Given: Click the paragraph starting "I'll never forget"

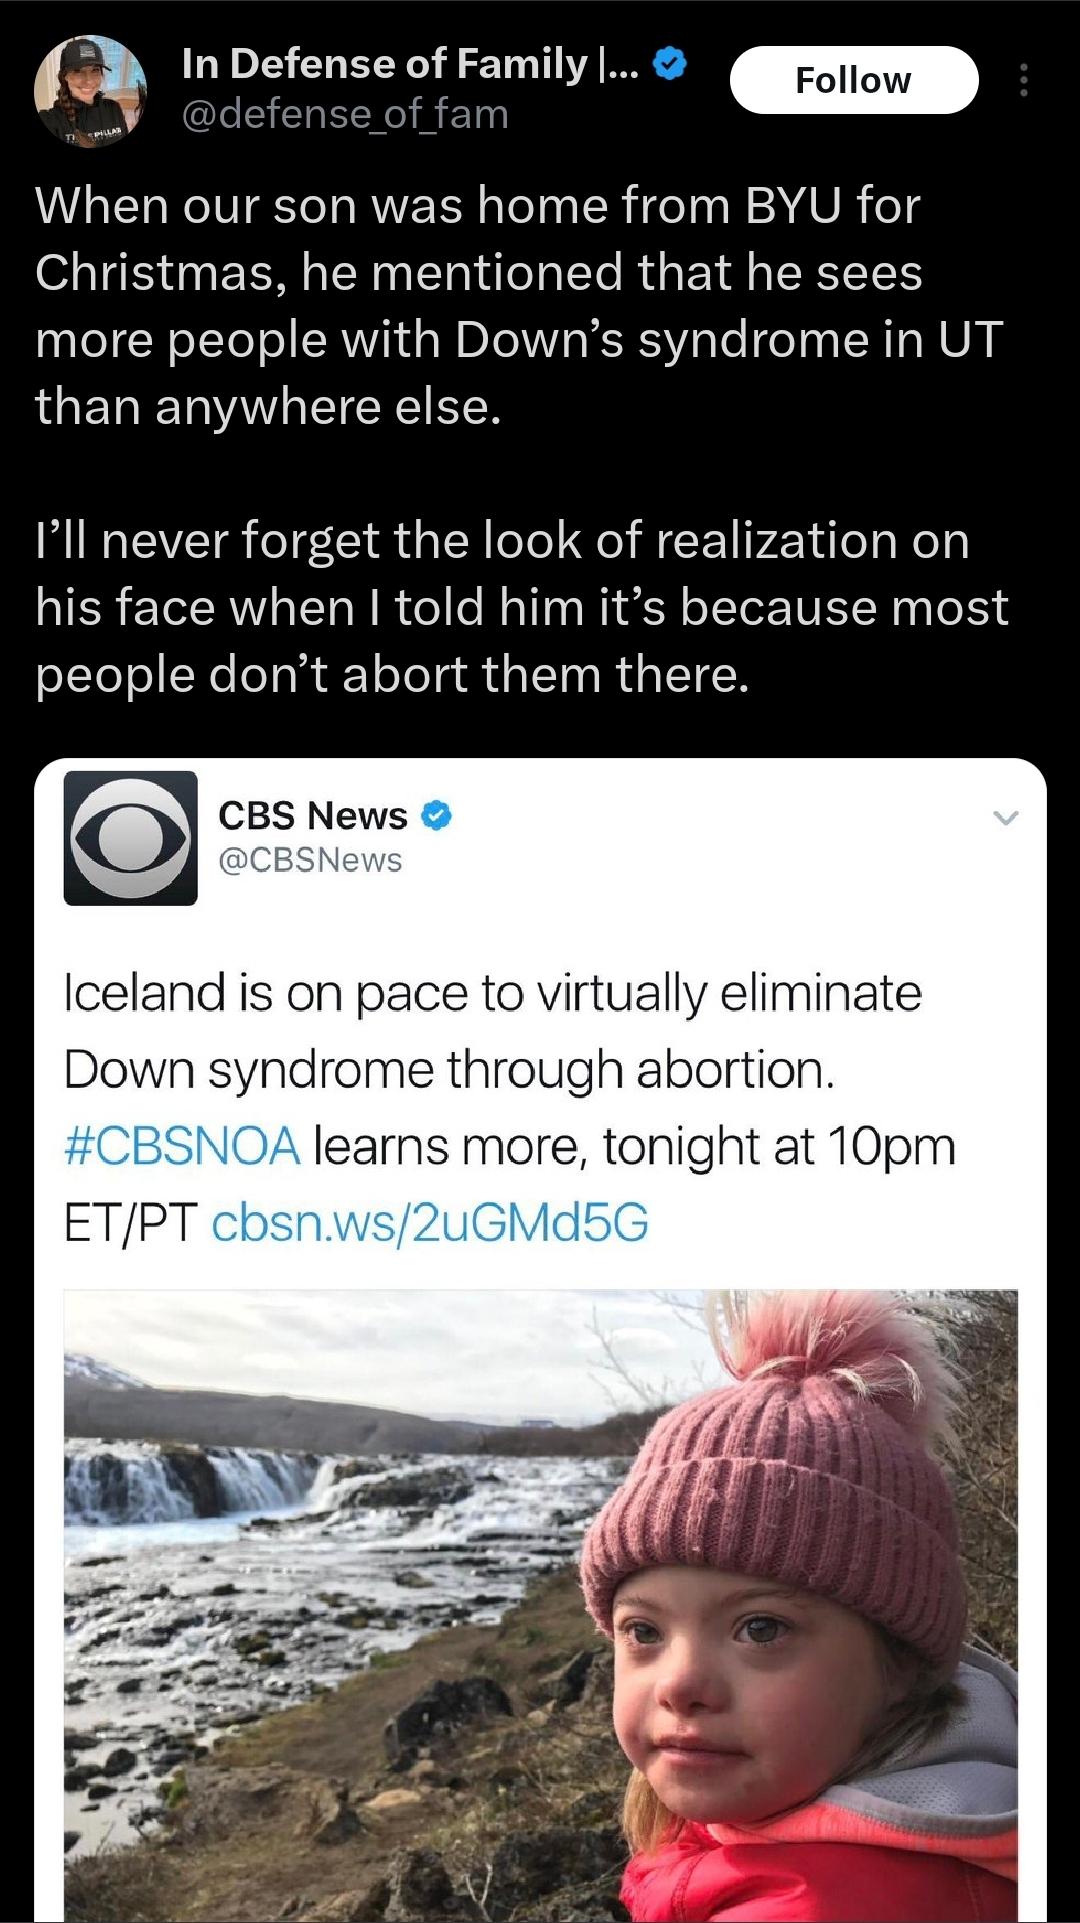Looking at the screenshot, I should (x=520, y=607).
